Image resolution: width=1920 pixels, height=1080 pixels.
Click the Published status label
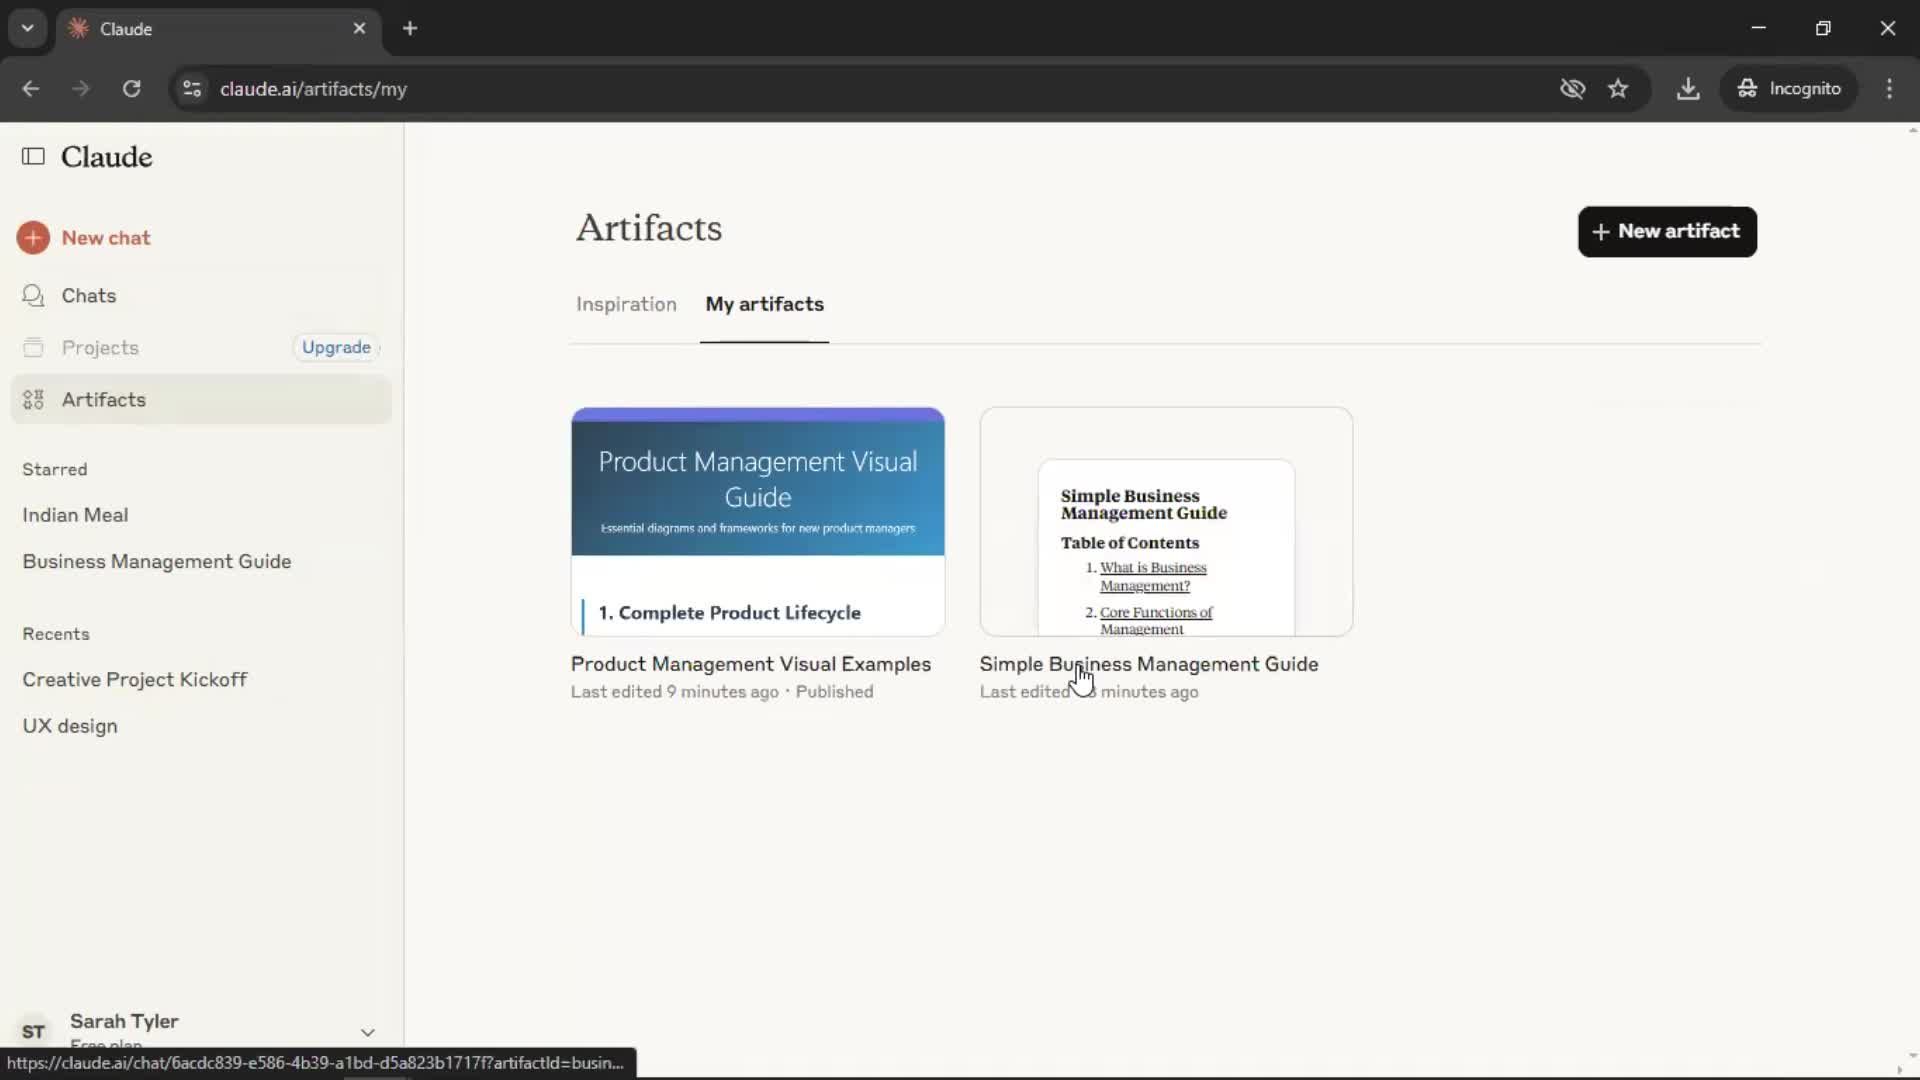[x=834, y=692]
